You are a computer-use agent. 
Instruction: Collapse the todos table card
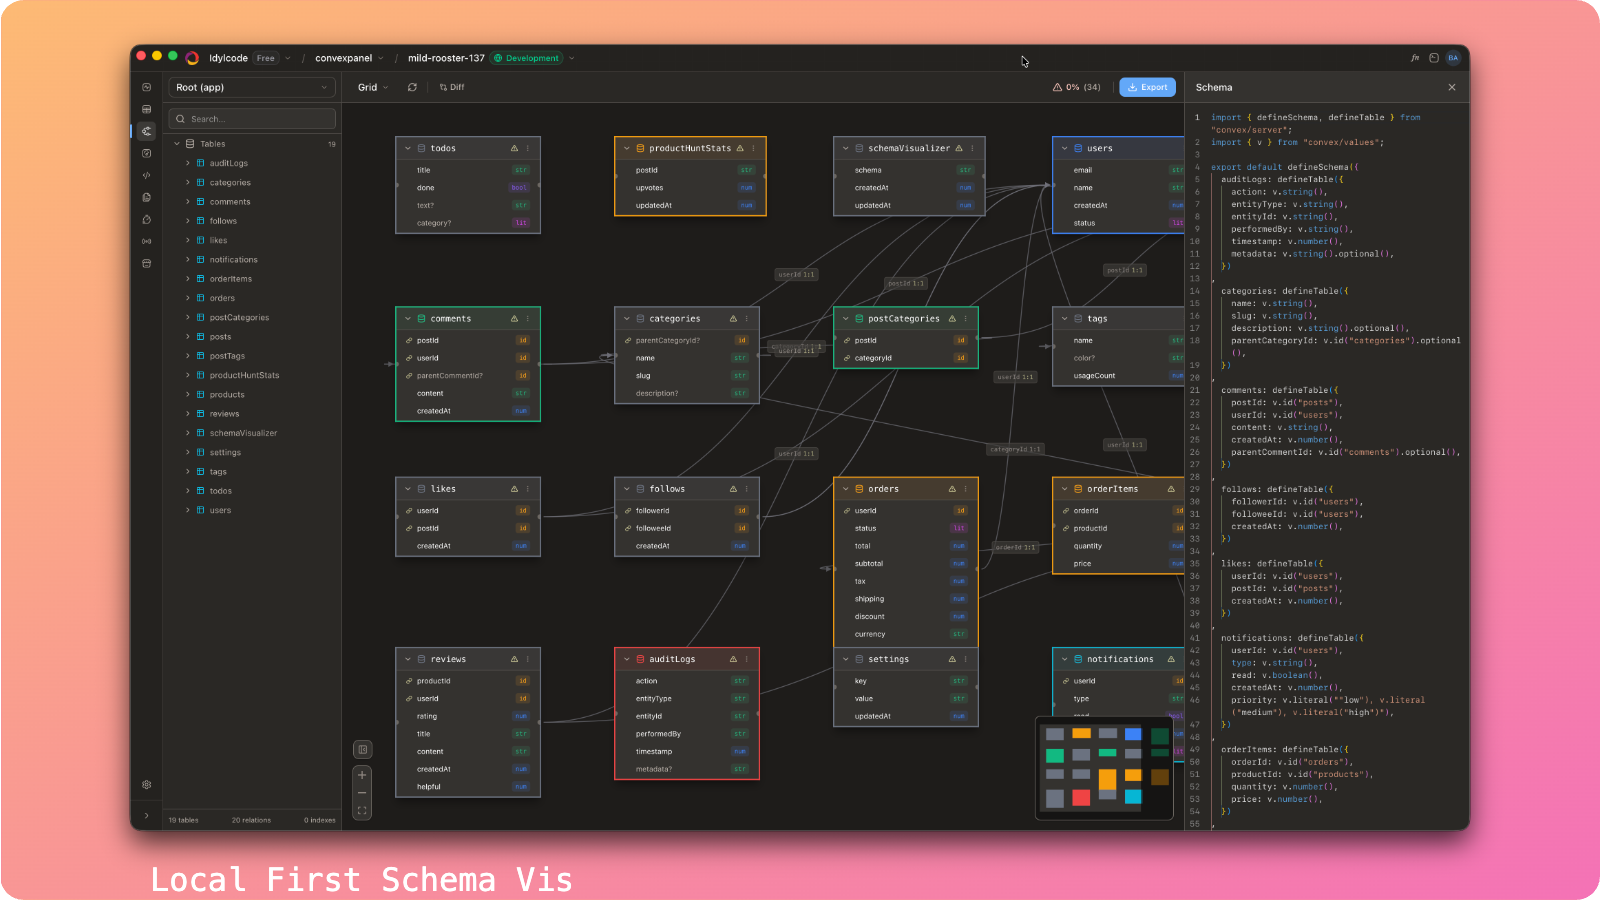pyautogui.click(x=408, y=148)
